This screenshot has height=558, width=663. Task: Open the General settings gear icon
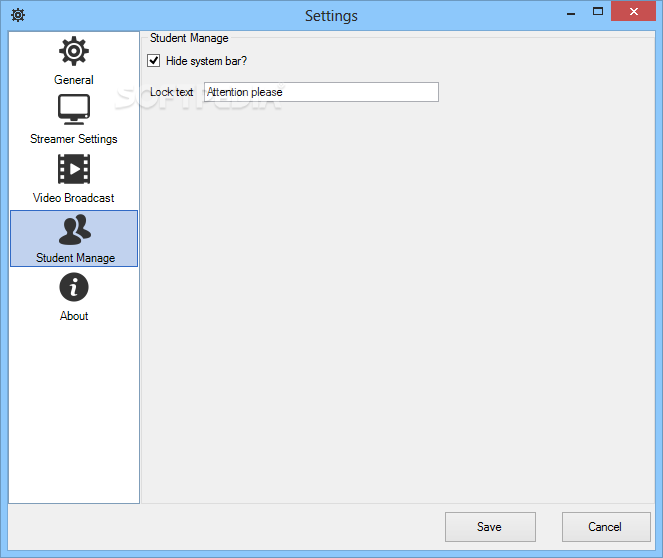pyautogui.click(x=74, y=51)
